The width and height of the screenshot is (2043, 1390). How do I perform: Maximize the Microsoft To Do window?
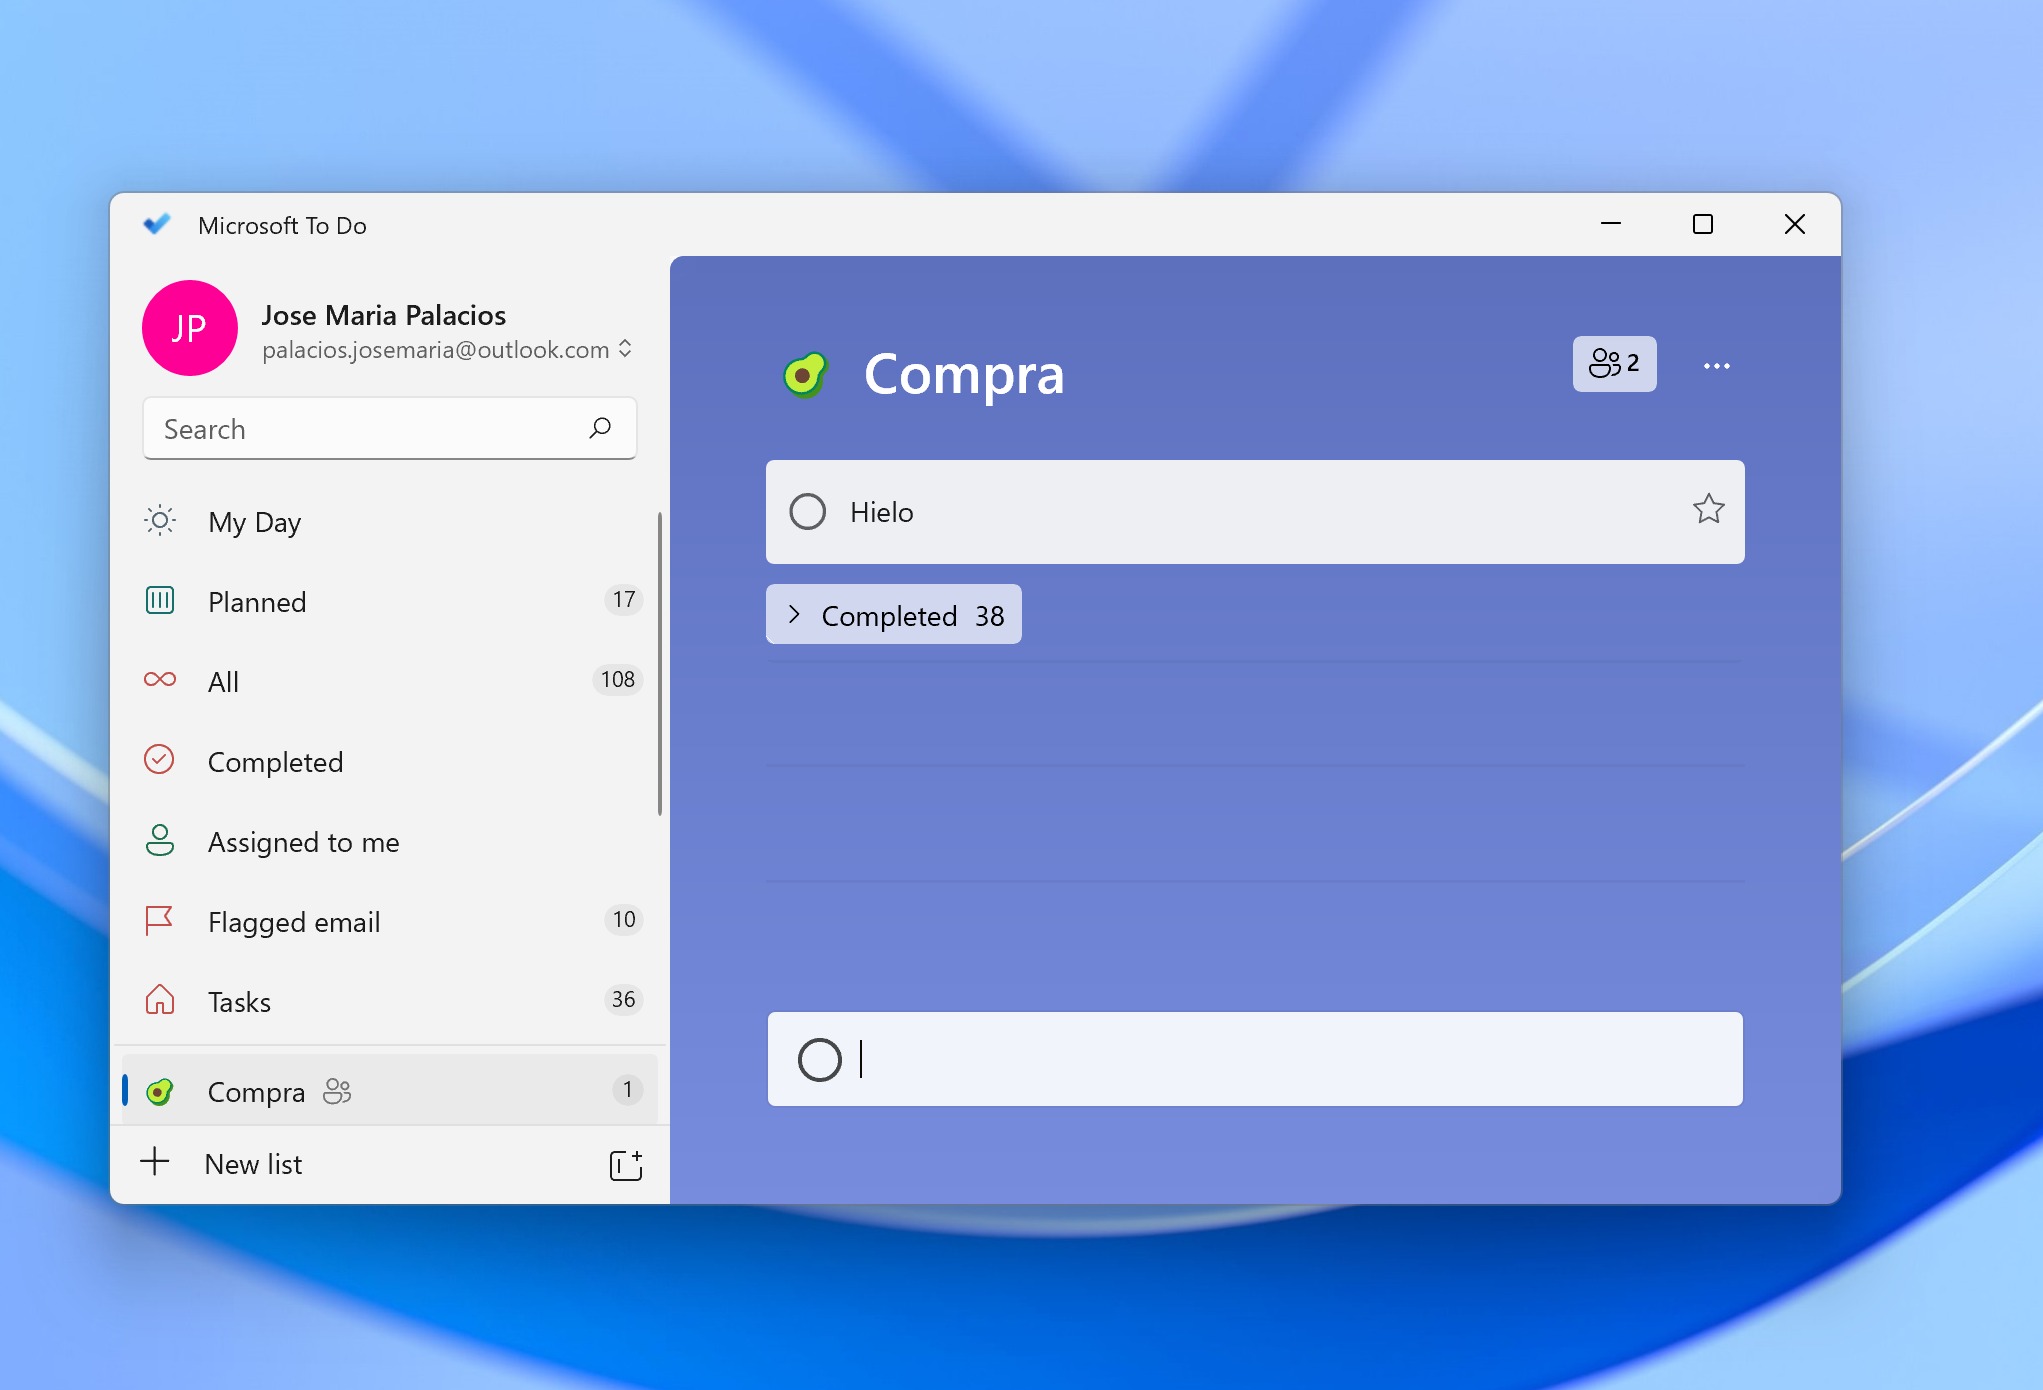click(x=1703, y=224)
